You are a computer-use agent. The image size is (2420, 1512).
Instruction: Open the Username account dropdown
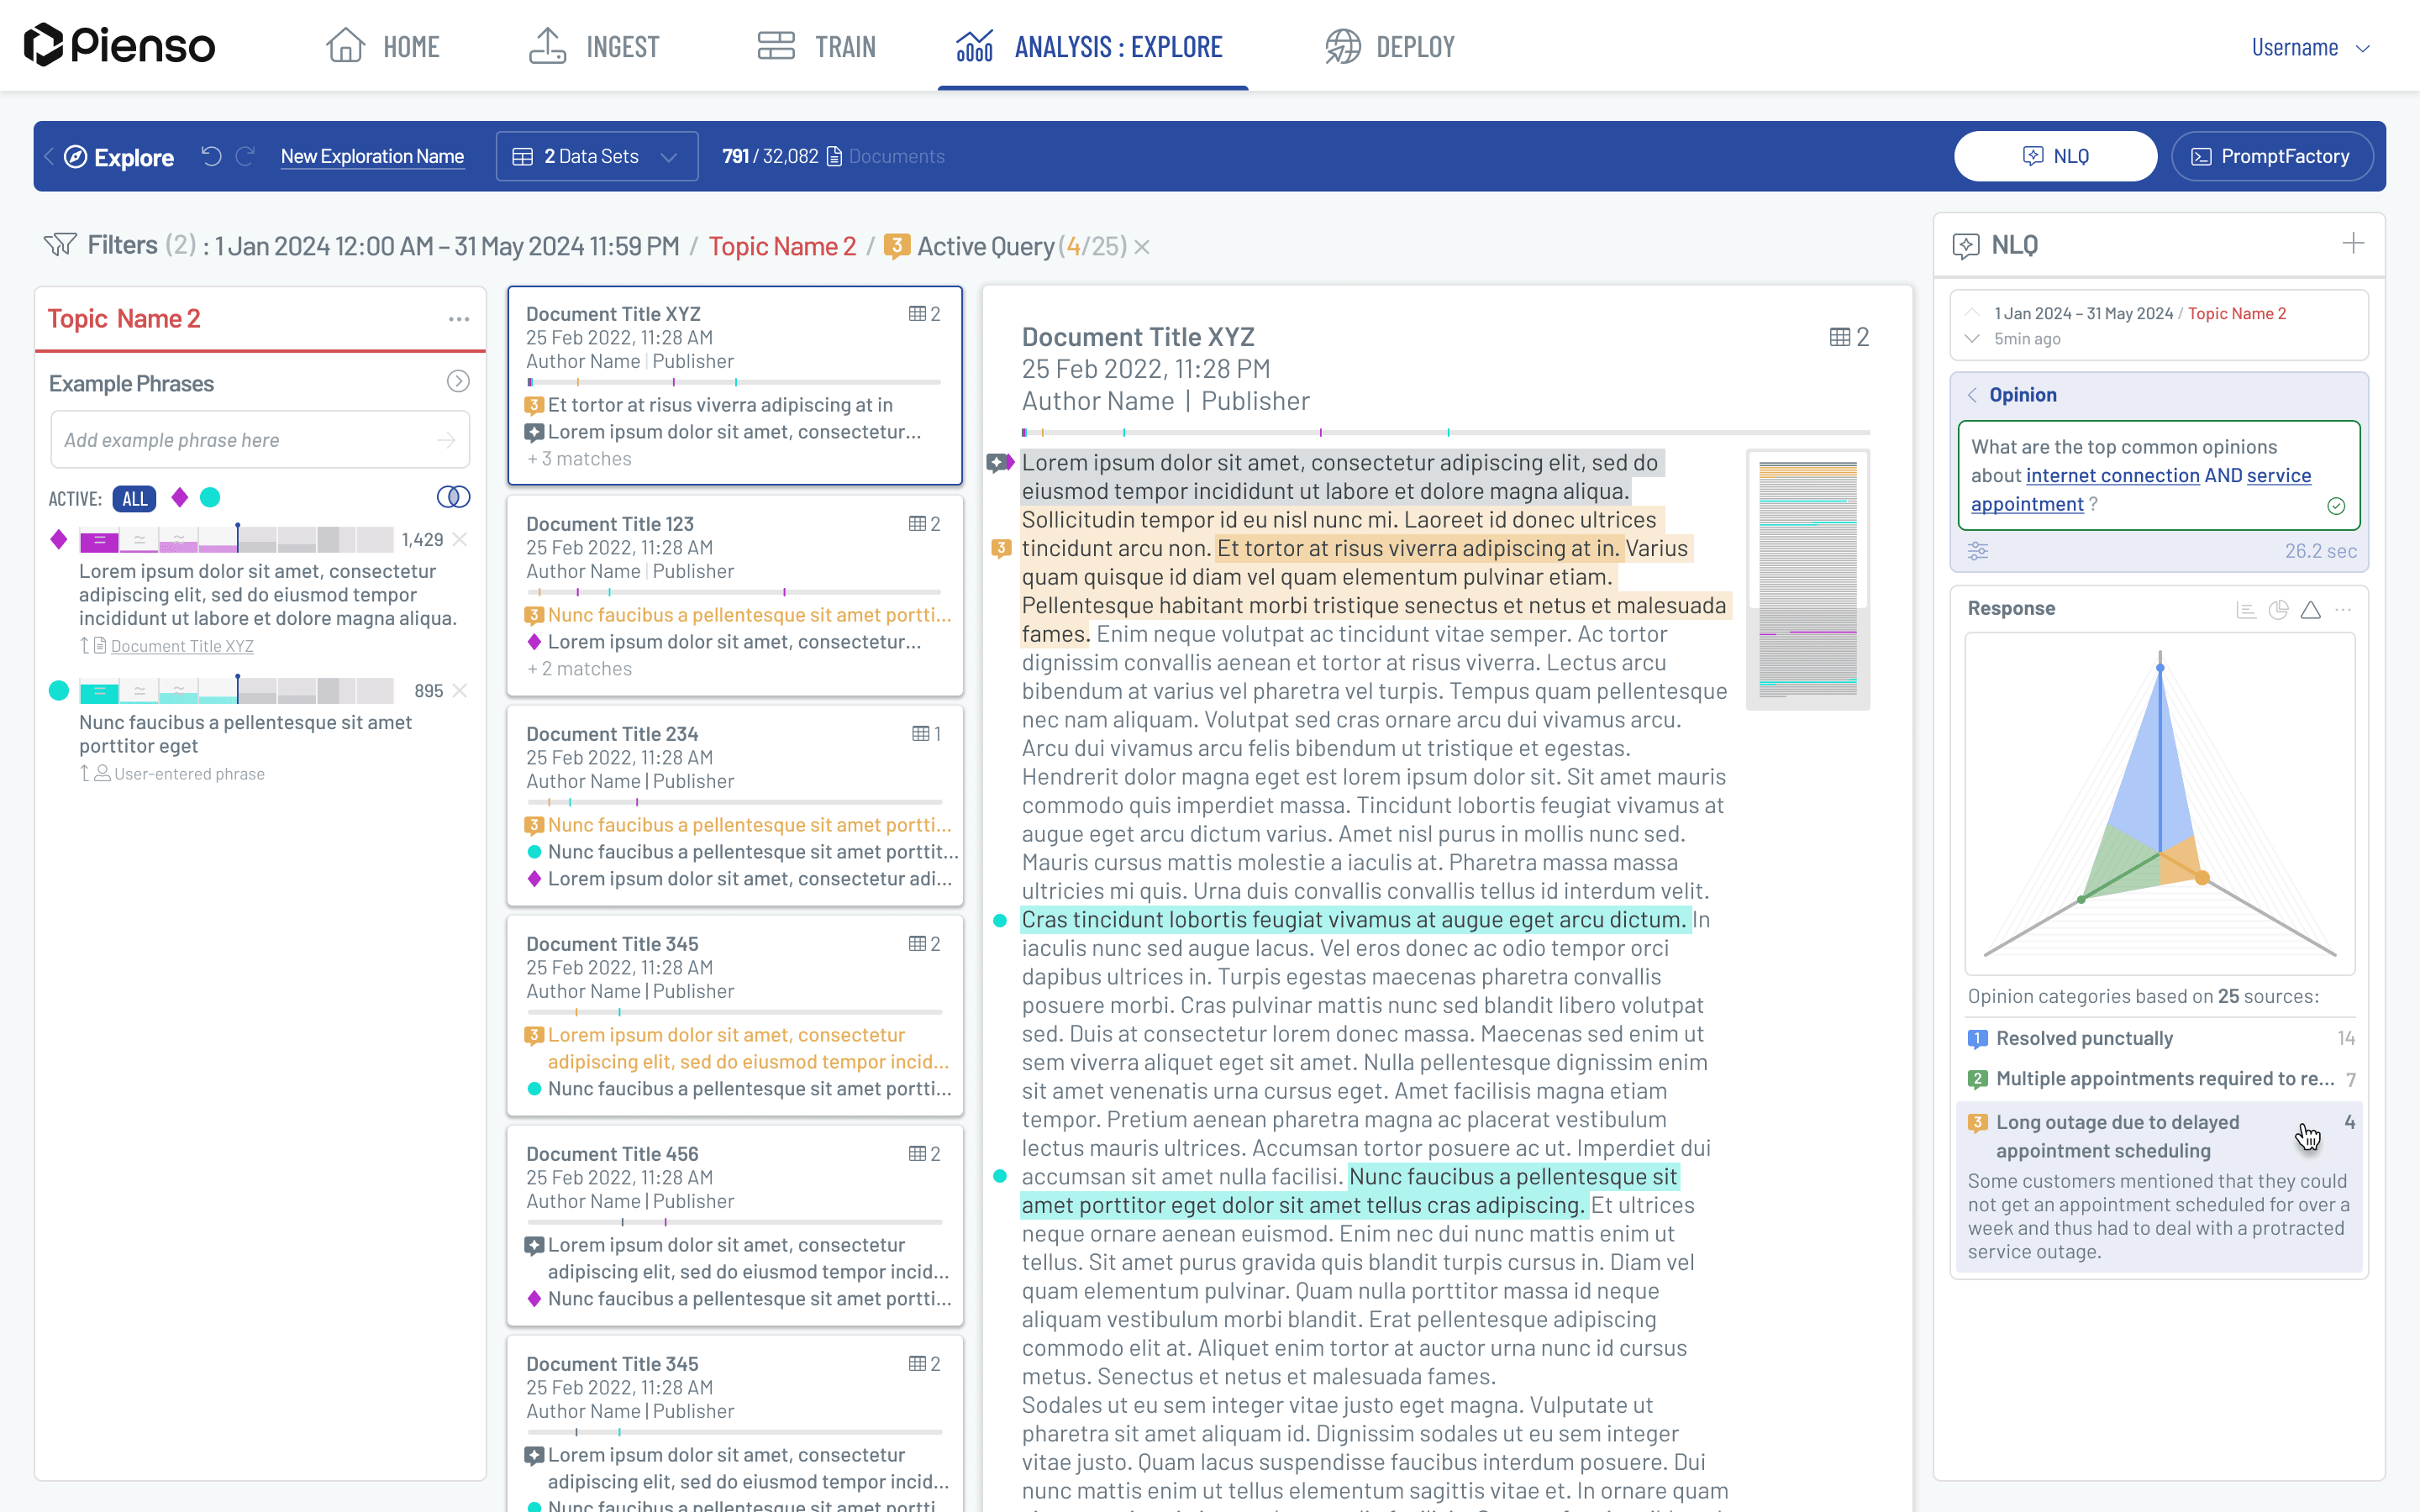click(2310, 47)
